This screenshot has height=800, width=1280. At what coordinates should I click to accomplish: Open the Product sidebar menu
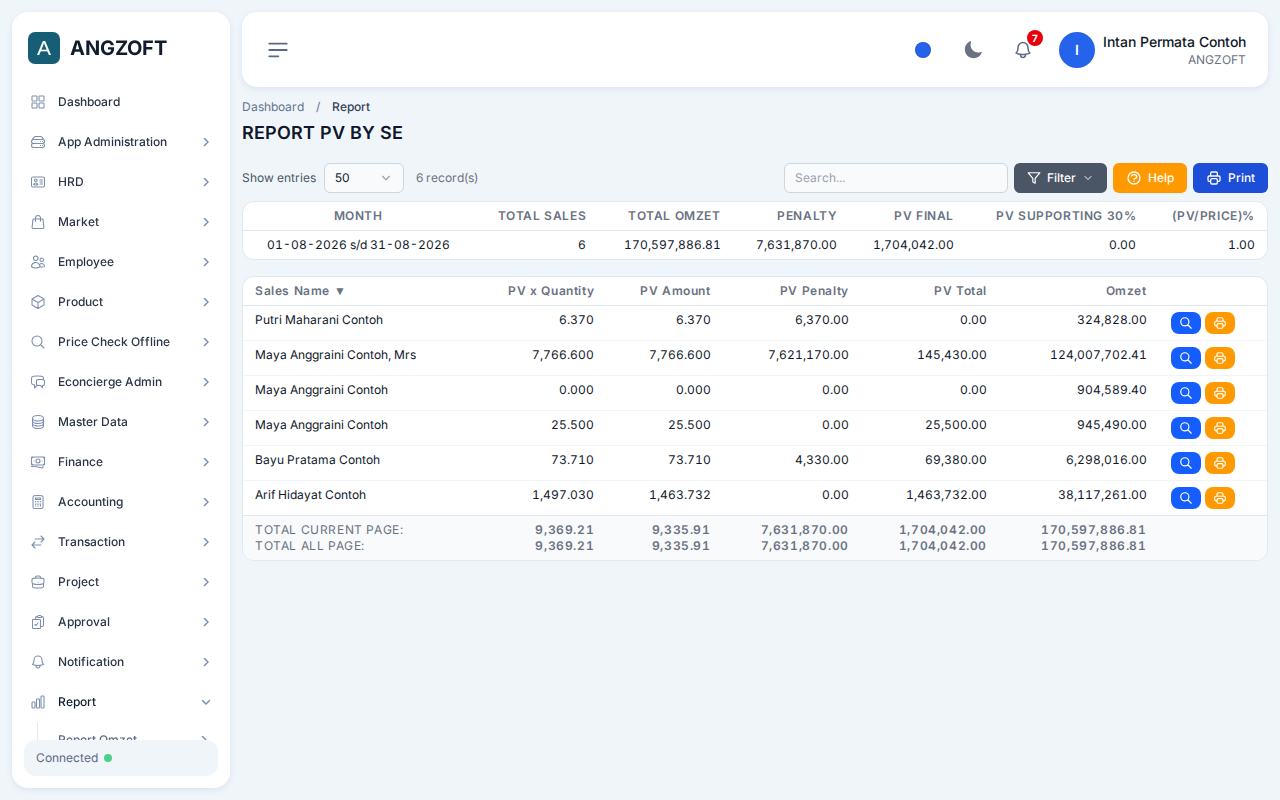(x=121, y=302)
